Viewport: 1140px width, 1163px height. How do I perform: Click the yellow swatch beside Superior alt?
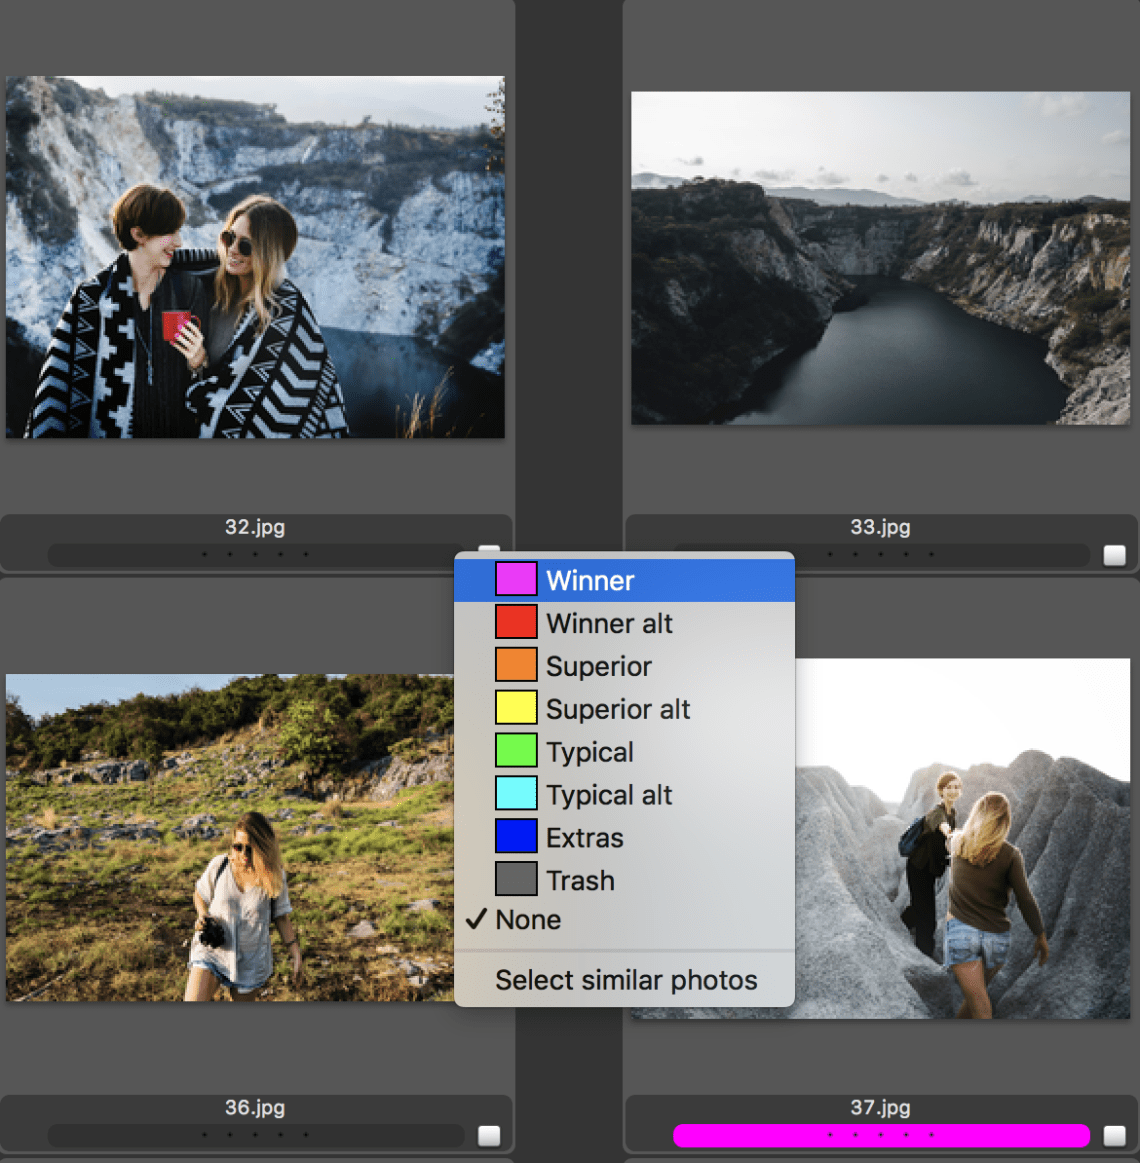pos(514,708)
